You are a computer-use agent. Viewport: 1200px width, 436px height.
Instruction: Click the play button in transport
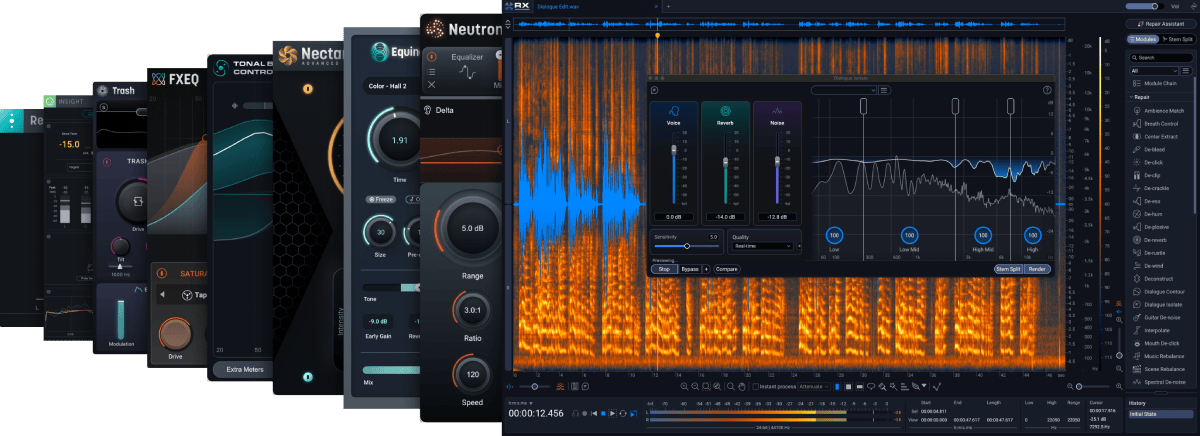[612, 413]
